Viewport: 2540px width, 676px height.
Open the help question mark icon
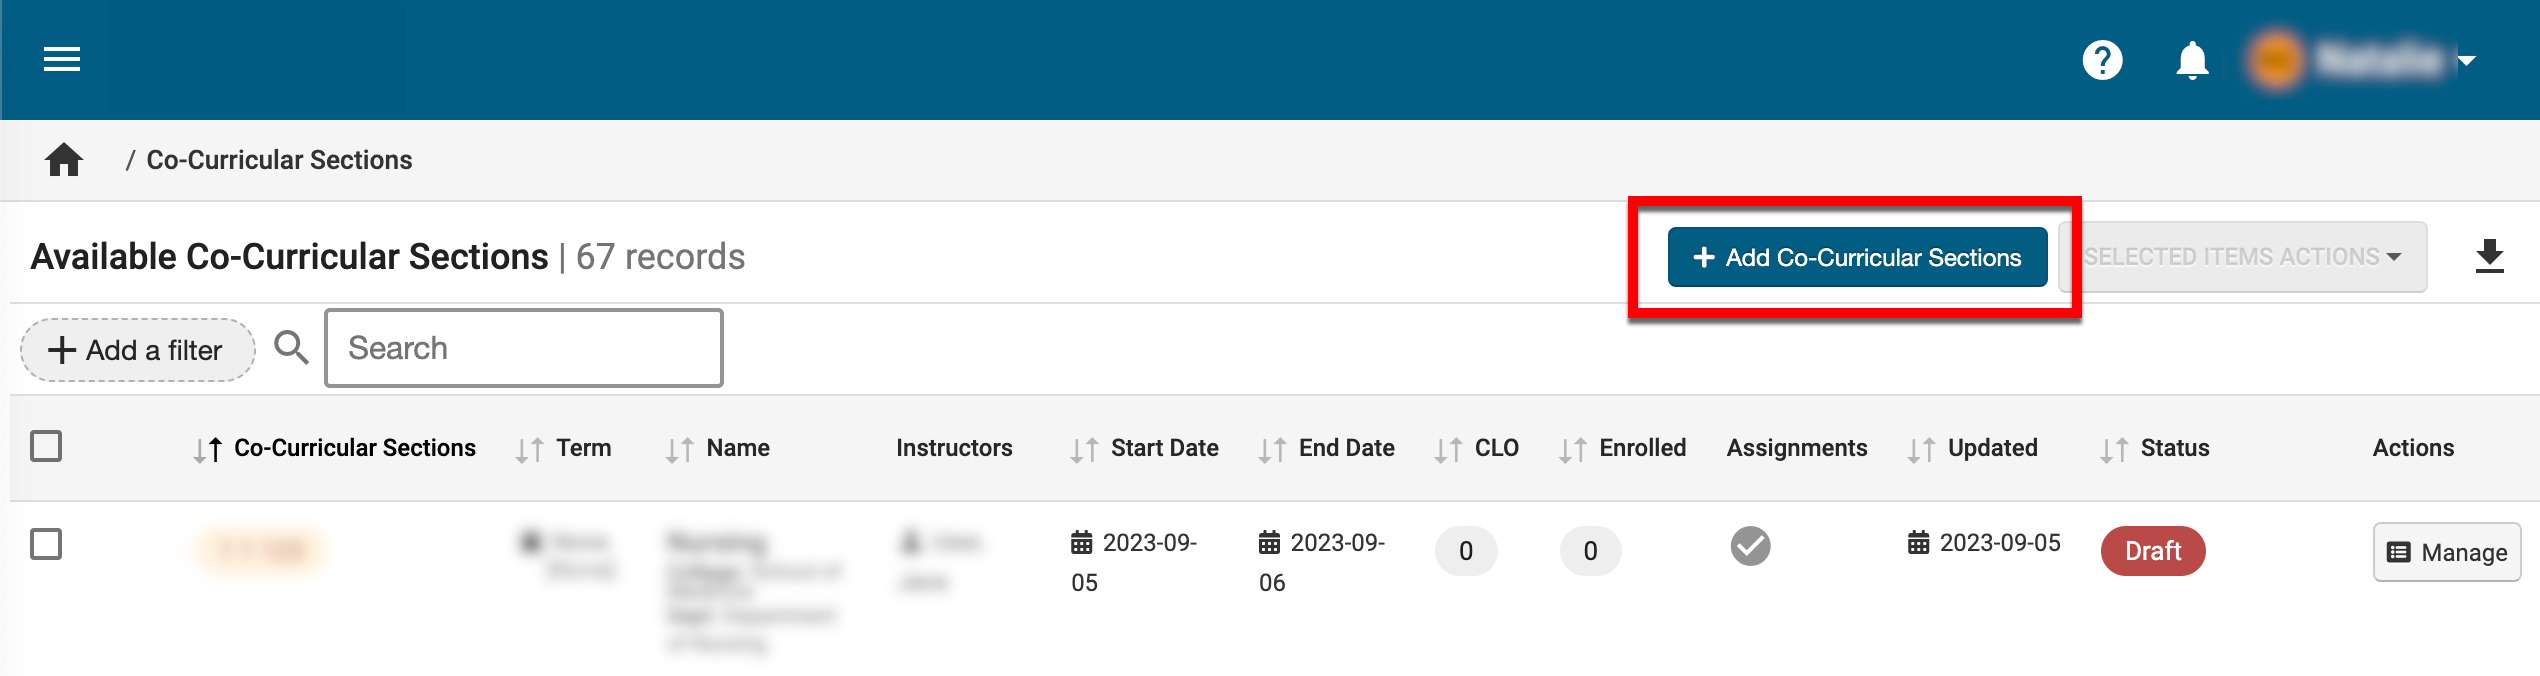[x=2102, y=60]
